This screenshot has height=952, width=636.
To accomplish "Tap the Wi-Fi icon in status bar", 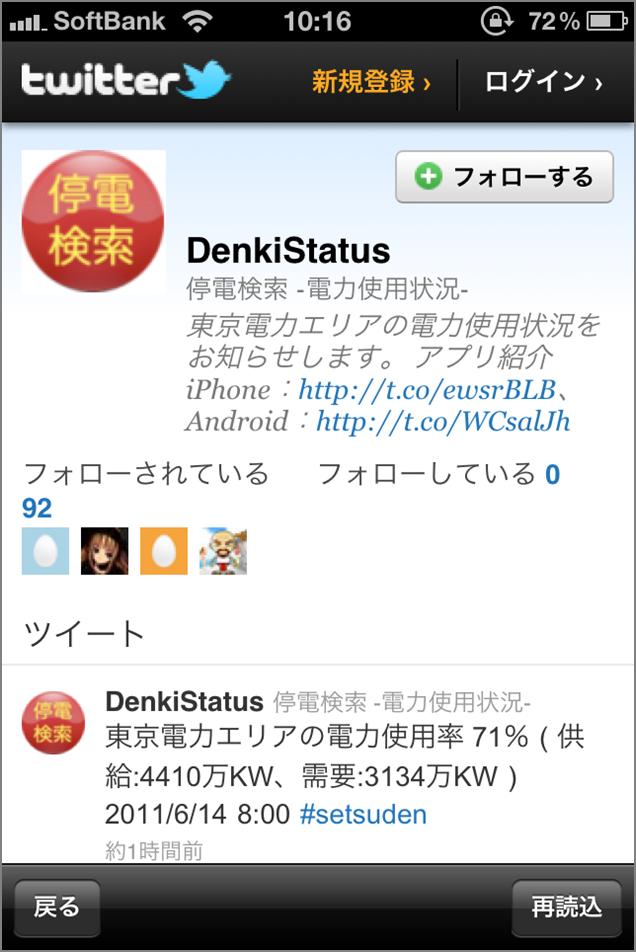I will click(198, 21).
